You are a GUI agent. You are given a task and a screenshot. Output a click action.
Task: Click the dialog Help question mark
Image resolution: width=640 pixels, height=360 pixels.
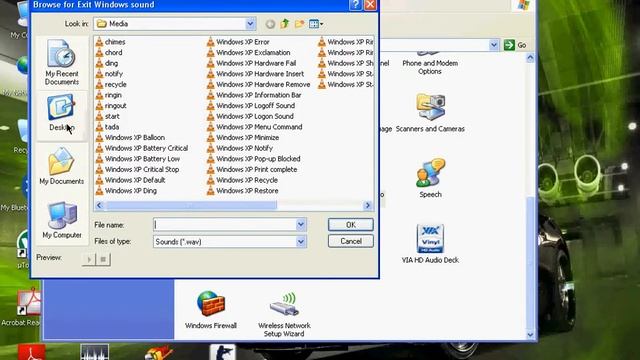(355, 5)
